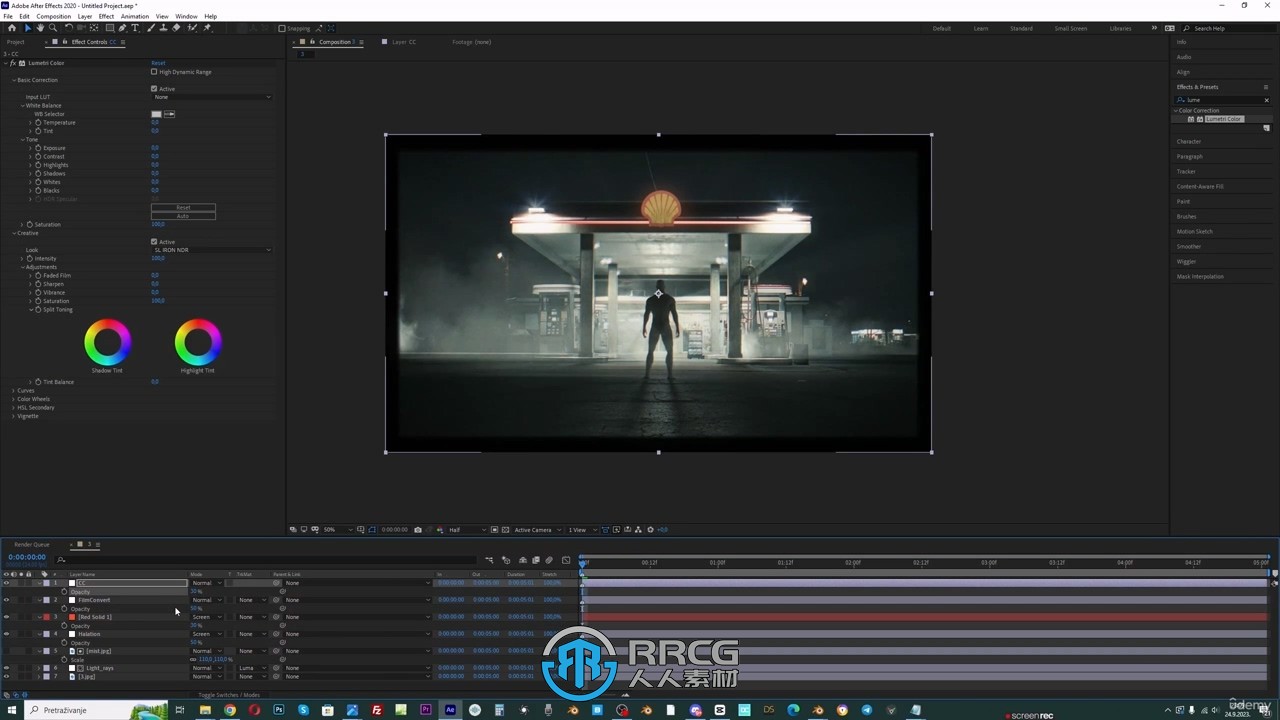Click the white balance color swatch

pos(156,114)
